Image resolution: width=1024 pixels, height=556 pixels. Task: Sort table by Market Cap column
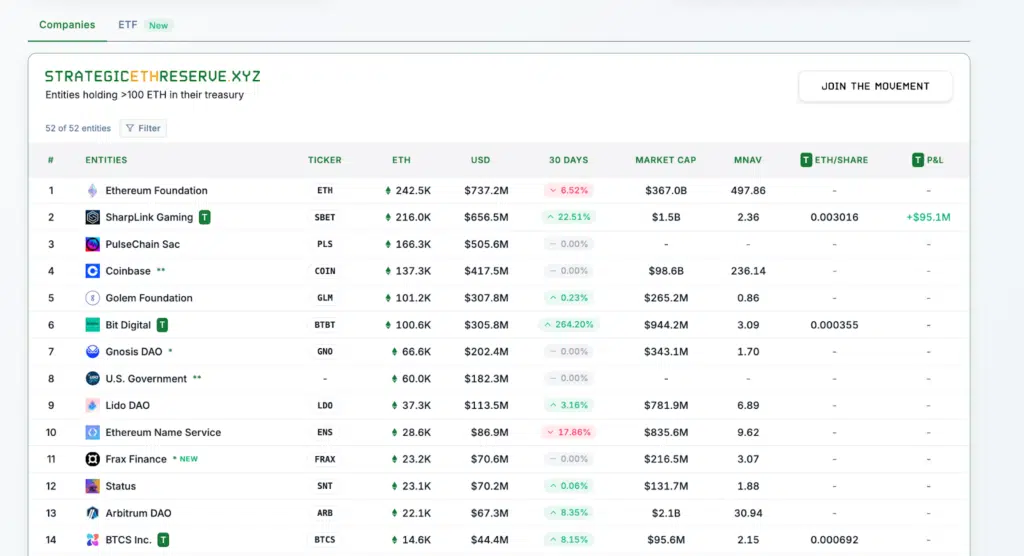[x=665, y=160]
